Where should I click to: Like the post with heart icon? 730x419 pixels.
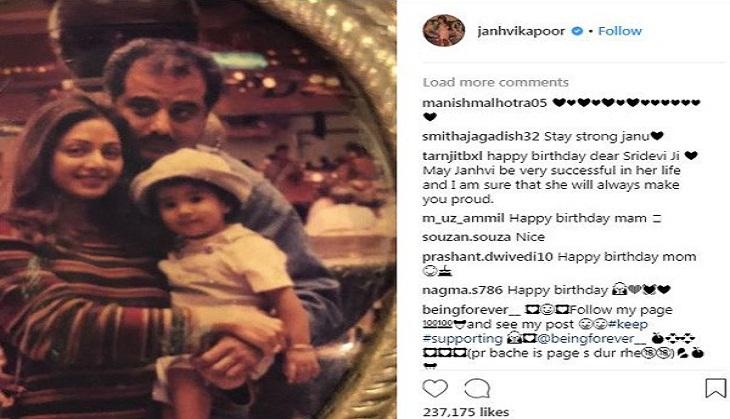[435, 388]
